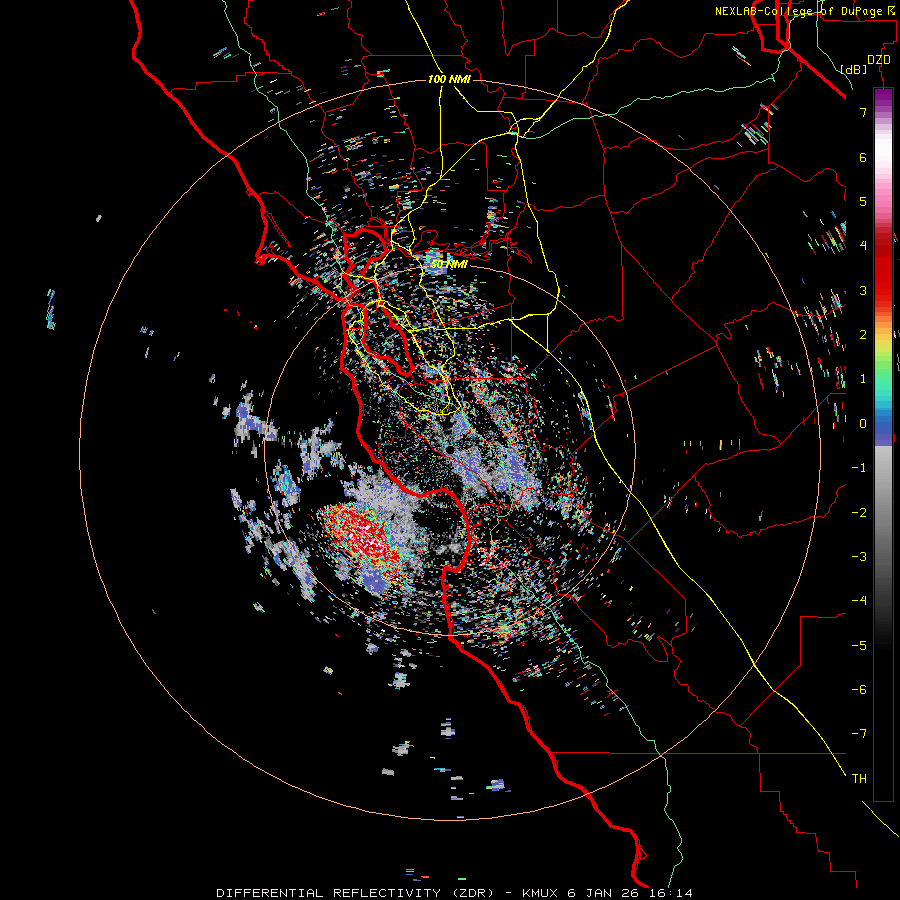Image resolution: width=900 pixels, height=900 pixels.
Task: Select the "2" value on the color scale
Action: coord(863,334)
